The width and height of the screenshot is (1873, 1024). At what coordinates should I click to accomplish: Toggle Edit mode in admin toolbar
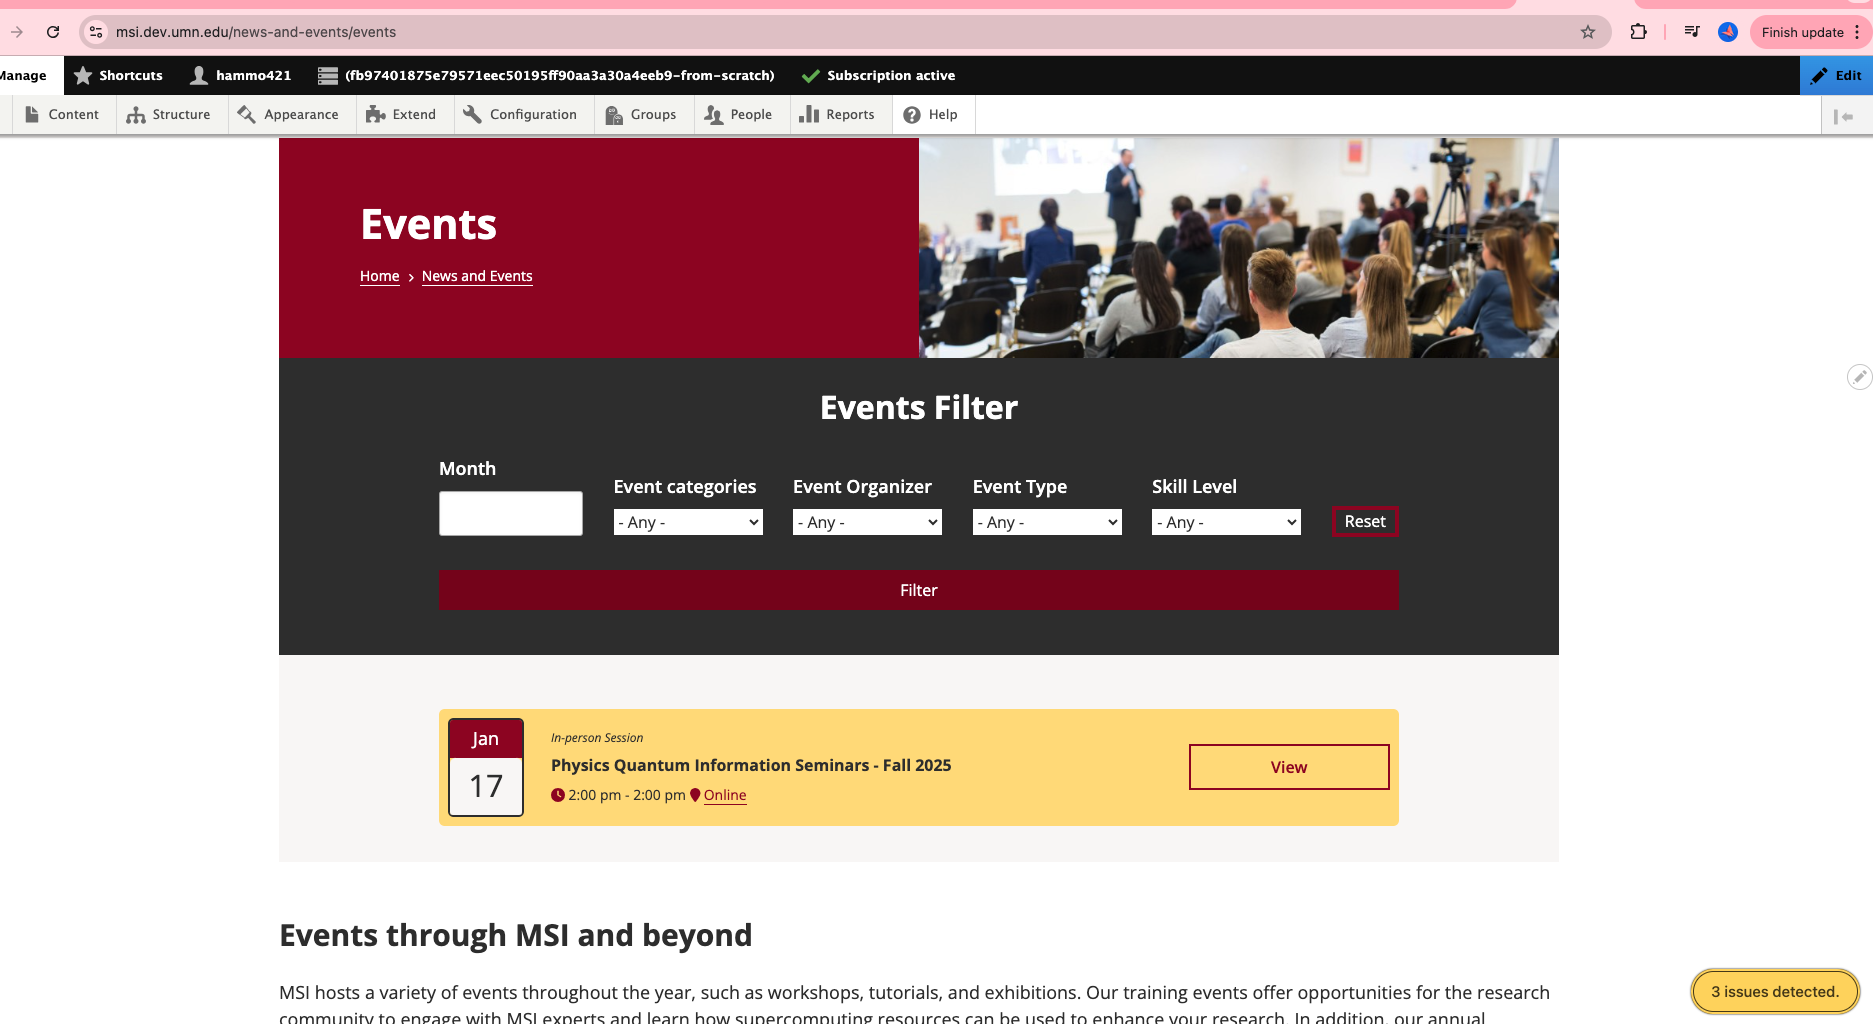(x=1836, y=75)
